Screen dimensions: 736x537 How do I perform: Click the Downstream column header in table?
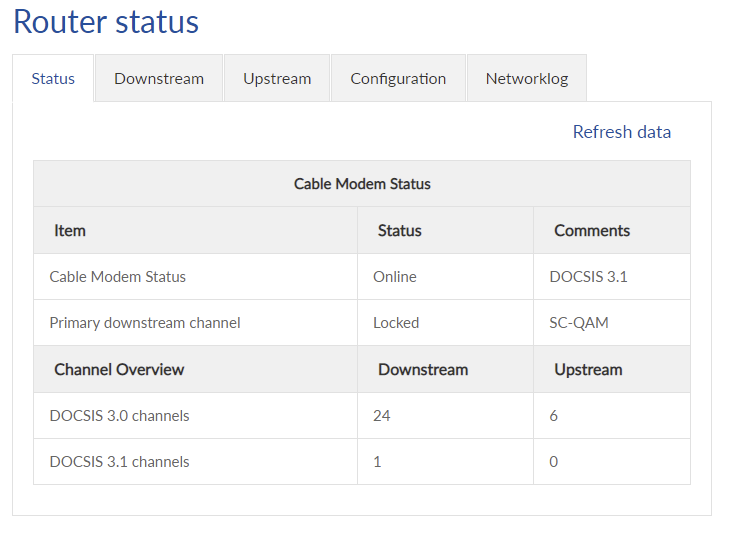[423, 369]
